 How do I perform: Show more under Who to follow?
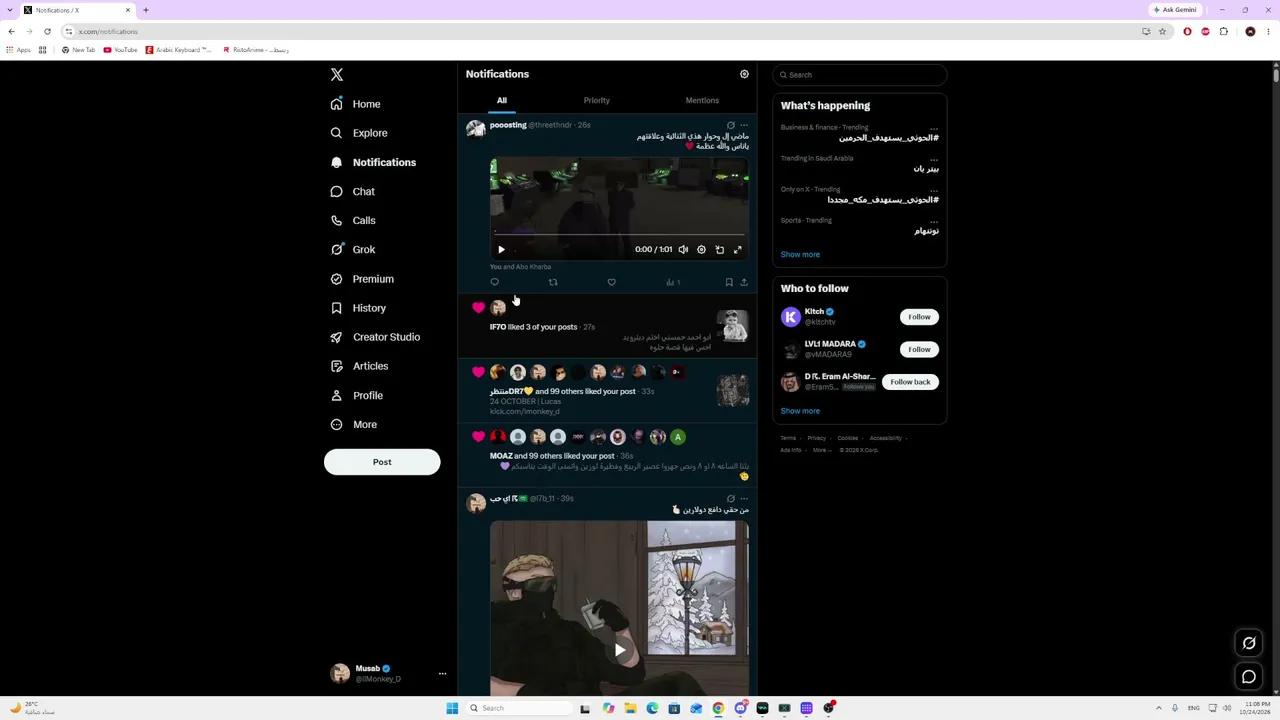click(x=800, y=411)
